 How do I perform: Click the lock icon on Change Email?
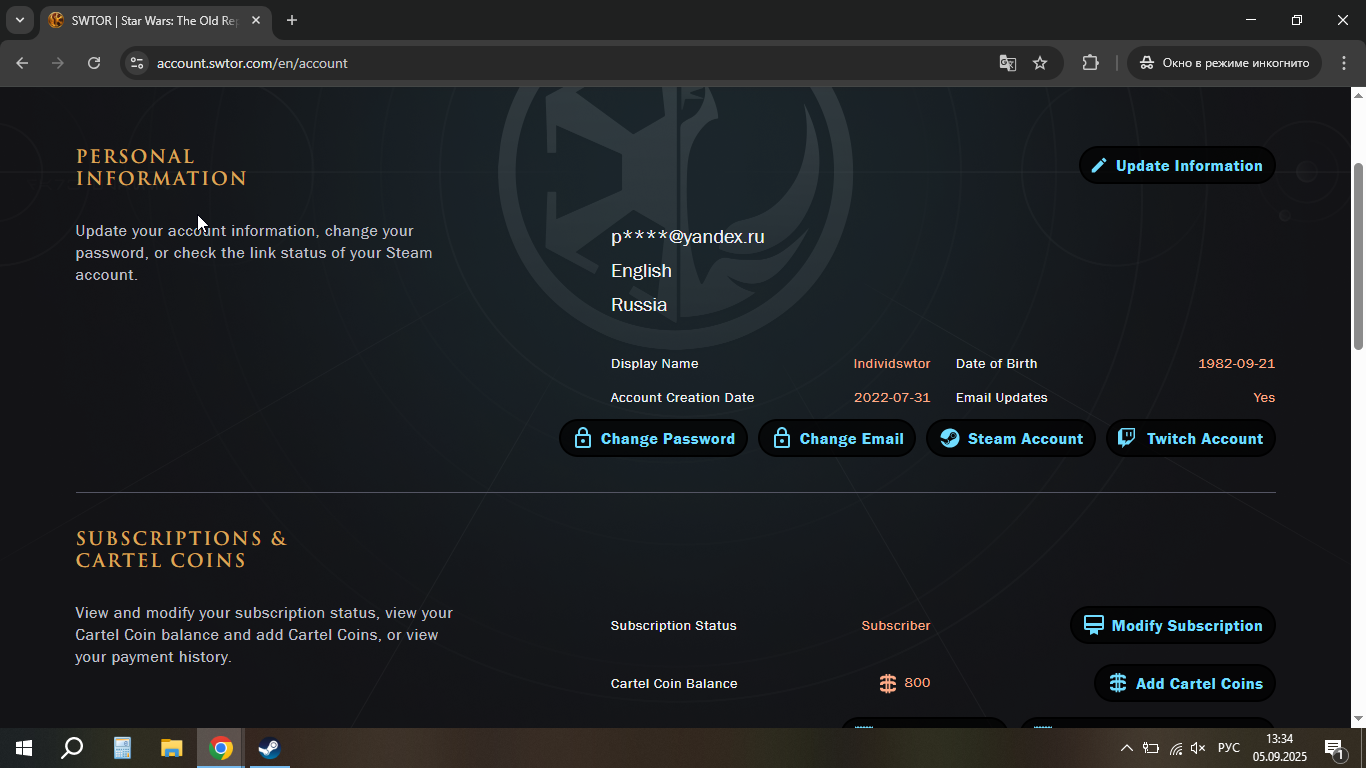coord(782,438)
